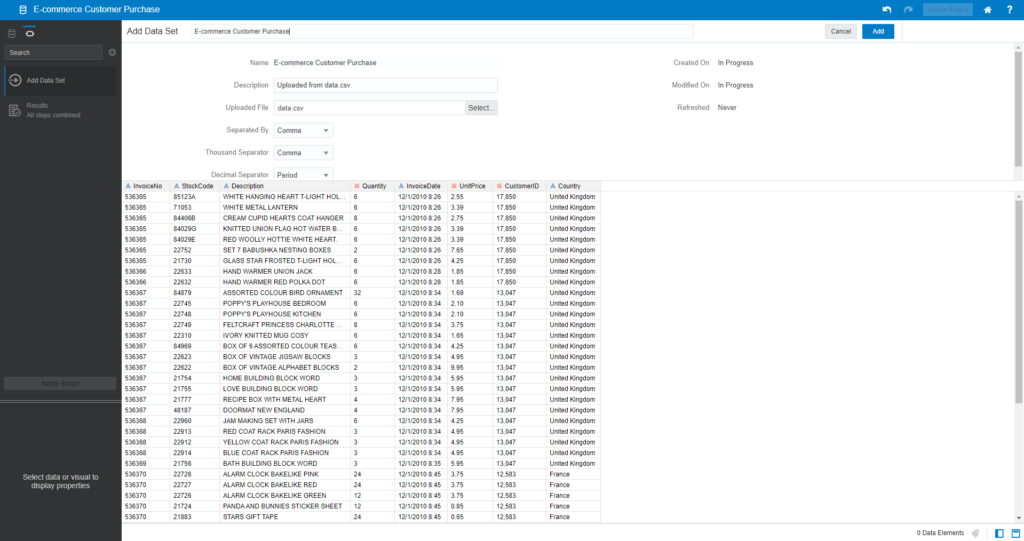Click the StockCode column type icon

[x=176, y=186]
